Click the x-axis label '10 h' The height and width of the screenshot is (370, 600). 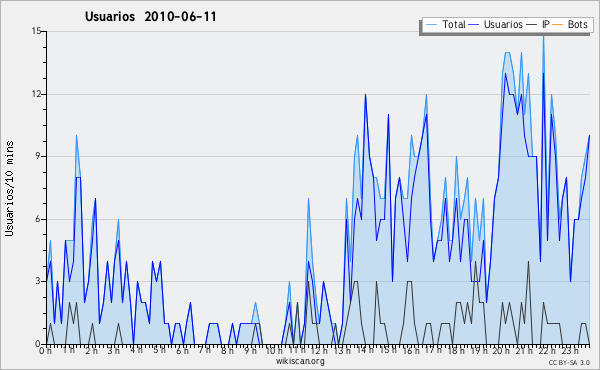(x=274, y=350)
